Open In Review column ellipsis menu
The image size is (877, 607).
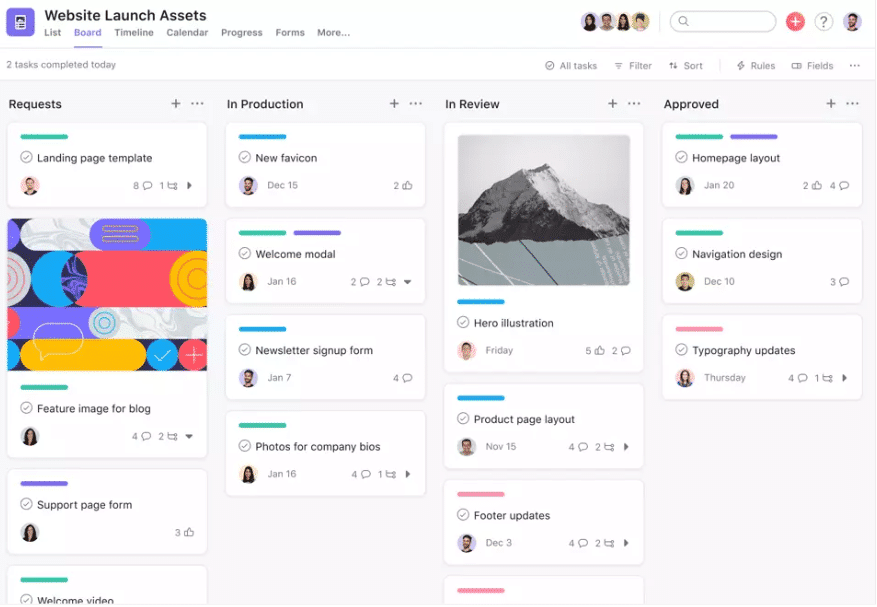[x=634, y=104]
